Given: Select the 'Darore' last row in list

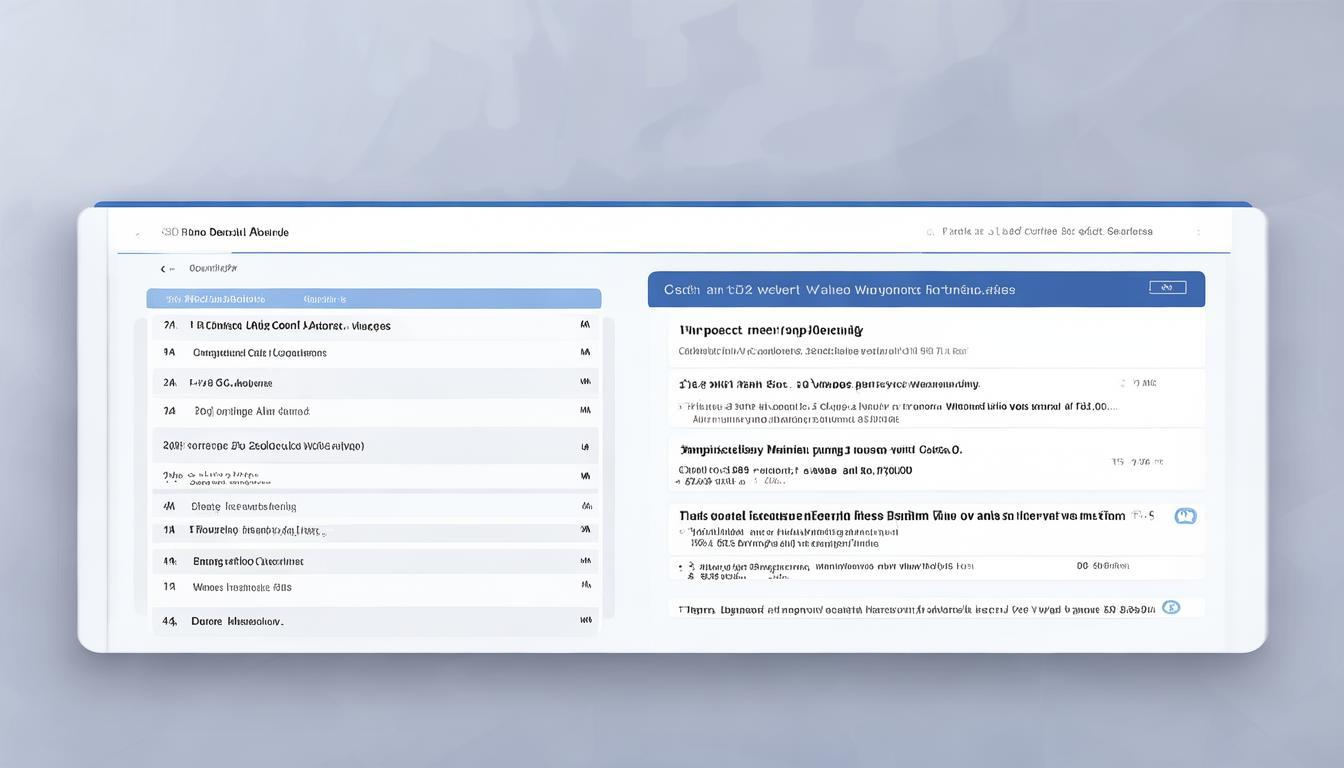Looking at the screenshot, I should (237, 621).
